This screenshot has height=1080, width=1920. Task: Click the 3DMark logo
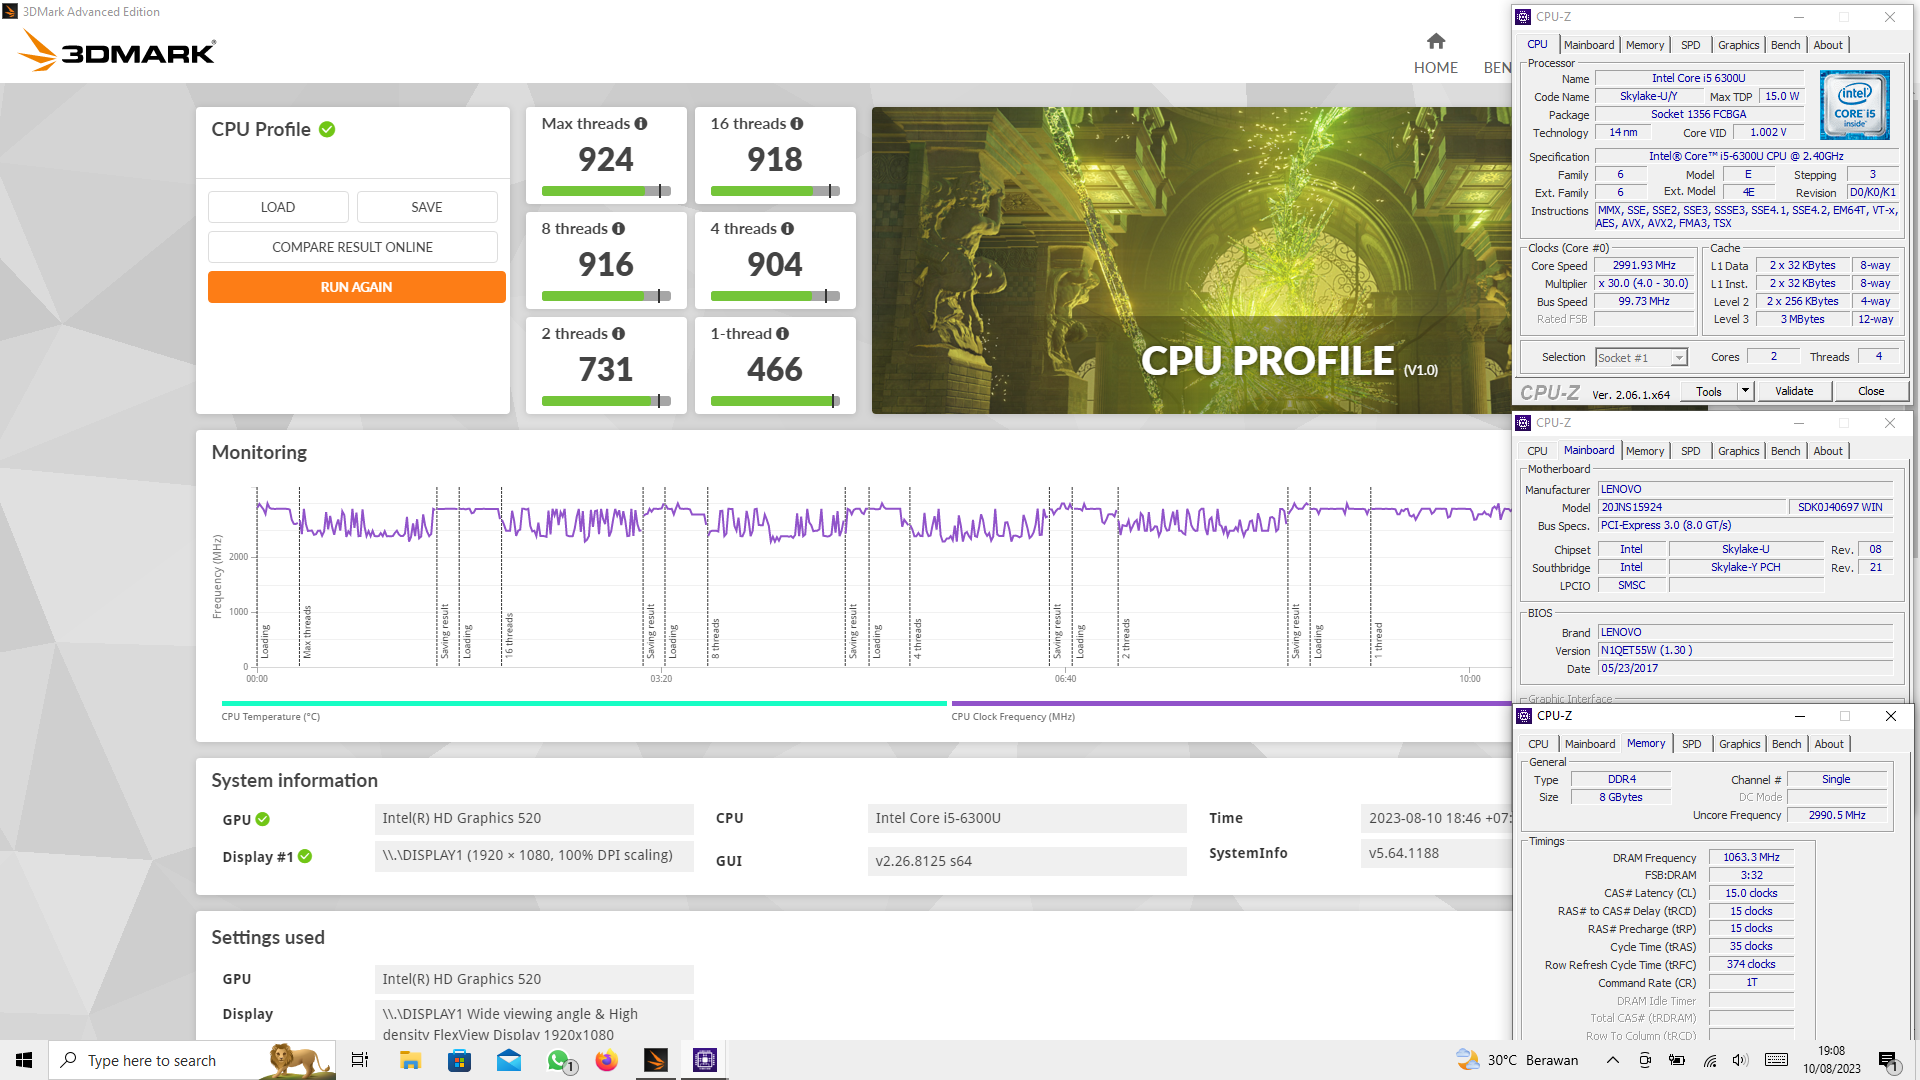click(x=116, y=50)
